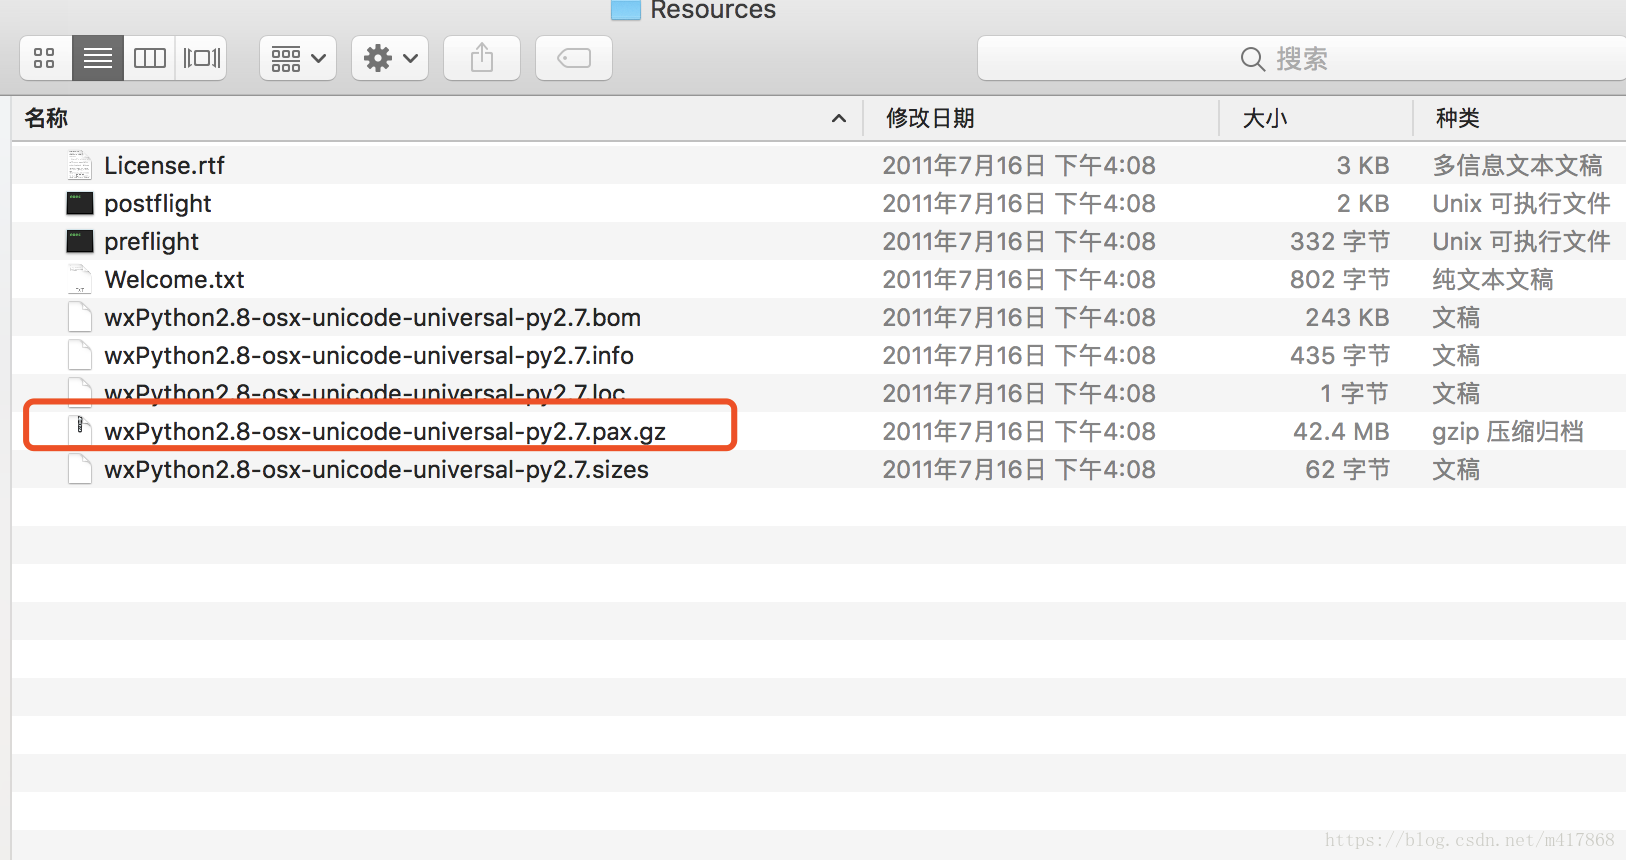Click the Welcome.txt file icon
This screenshot has width=1626, height=860.
(x=80, y=279)
